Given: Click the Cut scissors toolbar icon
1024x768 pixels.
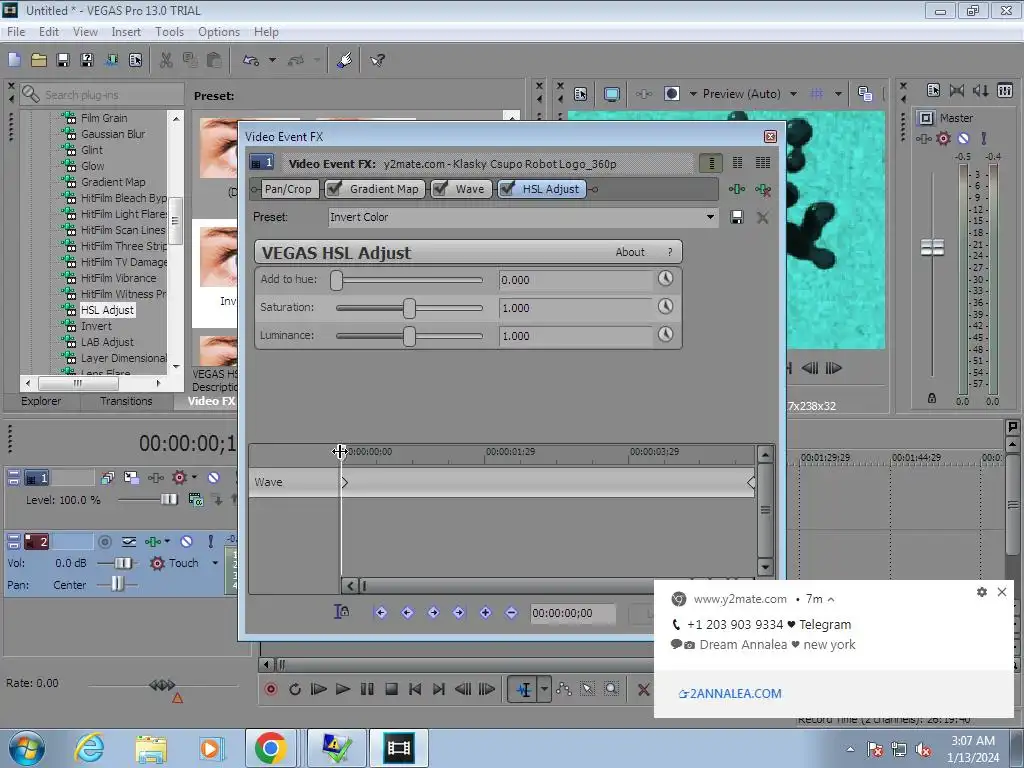Looking at the screenshot, I should tap(167, 60).
